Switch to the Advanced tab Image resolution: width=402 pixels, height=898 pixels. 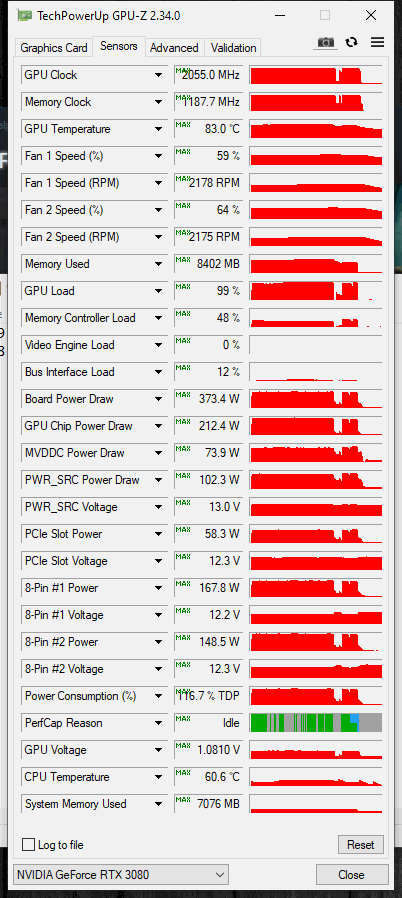[x=174, y=48]
